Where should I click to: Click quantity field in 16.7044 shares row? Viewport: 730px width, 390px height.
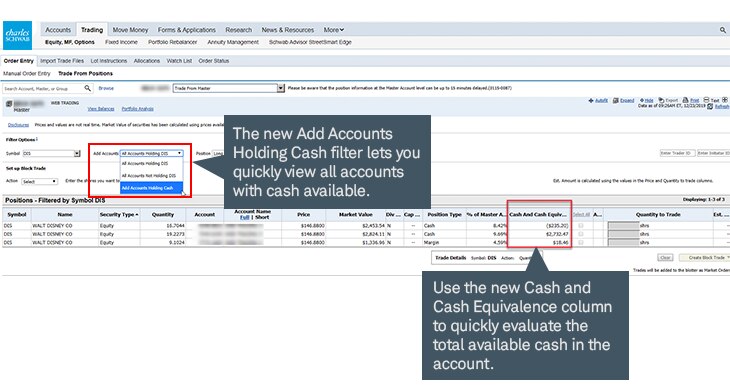click(x=623, y=226)
